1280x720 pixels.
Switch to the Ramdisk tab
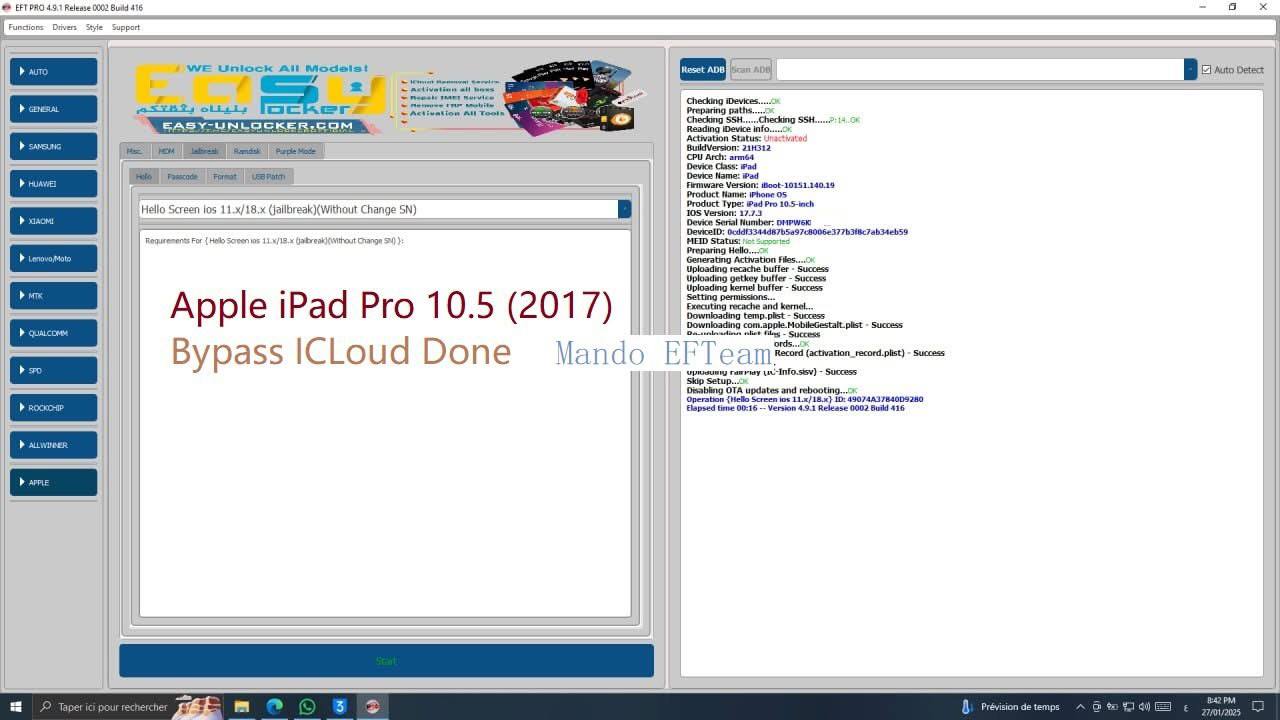pos(247,151)
